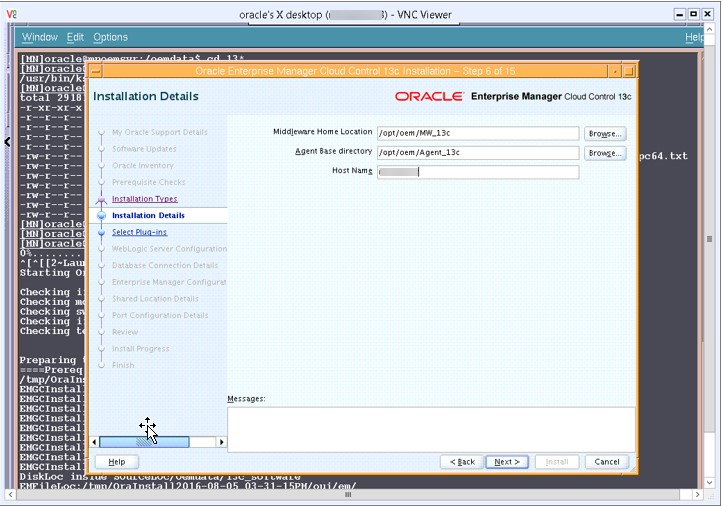Open the Window menu in VNC session
The height and width of the screenshot is (506, 723).
tap(40, 37)
